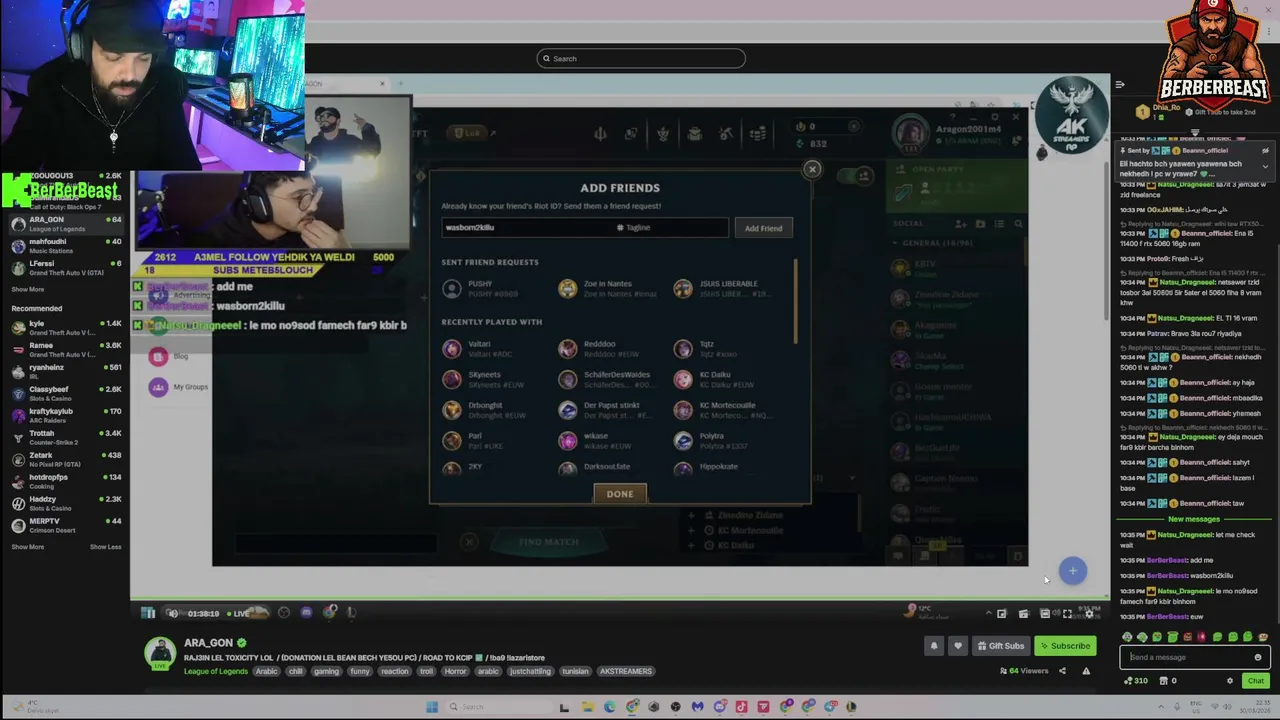Select the AKSTREAMERS tag
This screenshot has width=1280, height=720.
click(x=626, y=671)
